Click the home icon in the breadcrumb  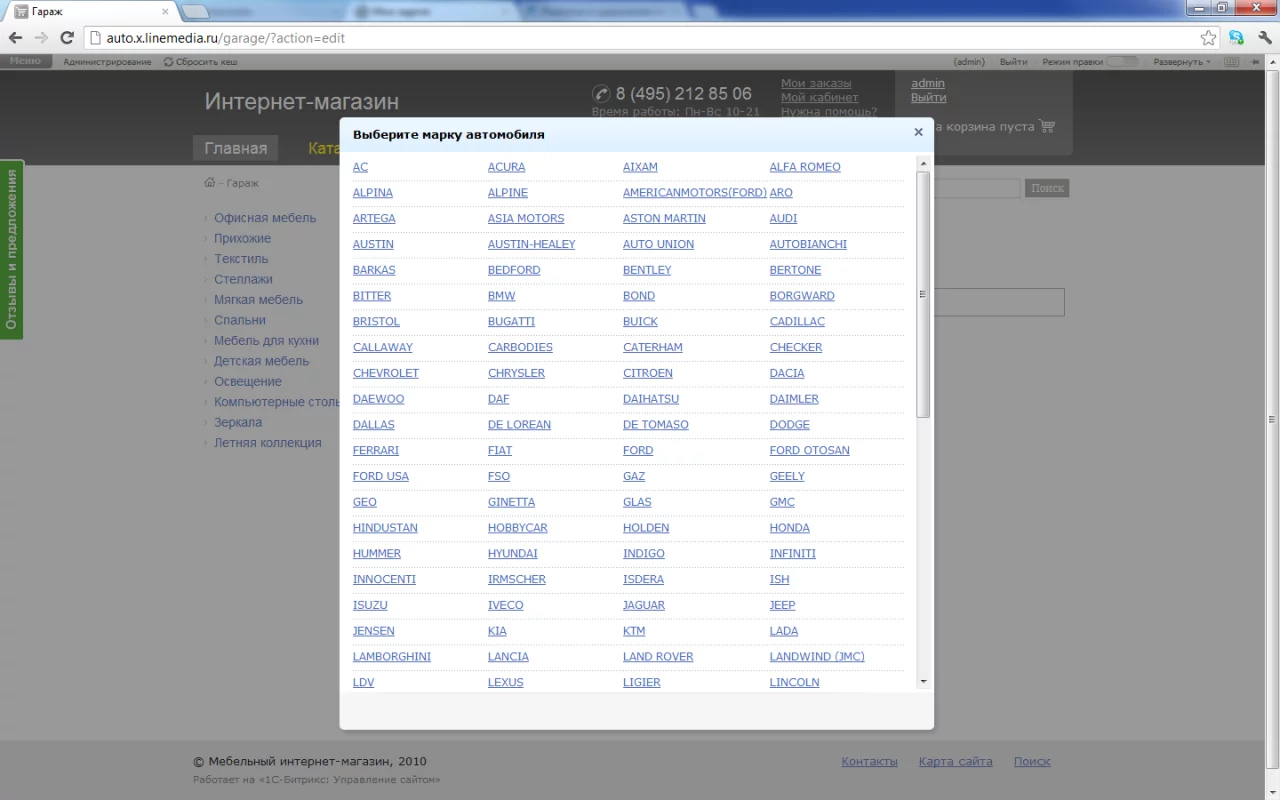209,183
